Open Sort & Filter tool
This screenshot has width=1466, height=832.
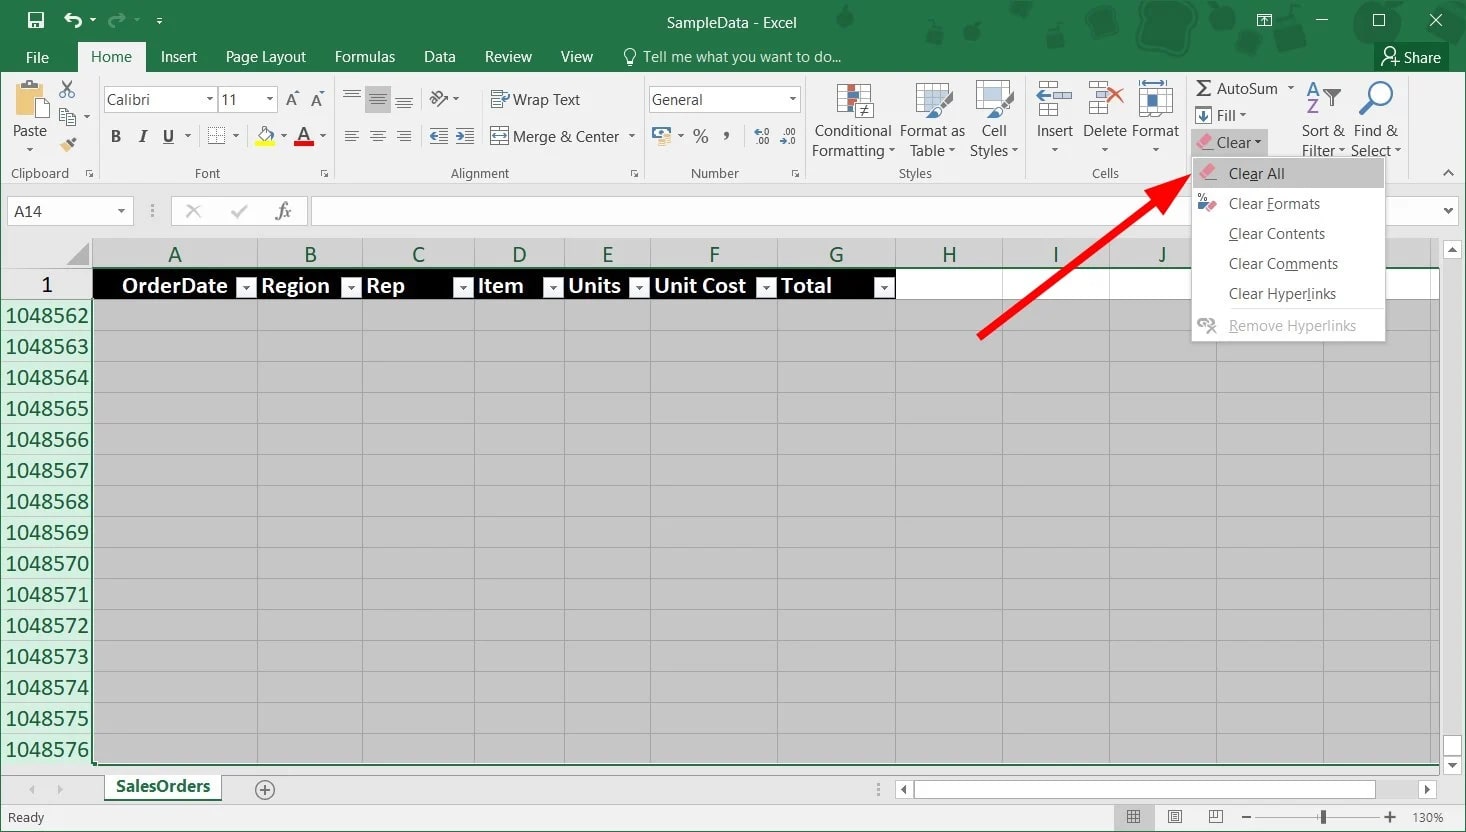1322,120
